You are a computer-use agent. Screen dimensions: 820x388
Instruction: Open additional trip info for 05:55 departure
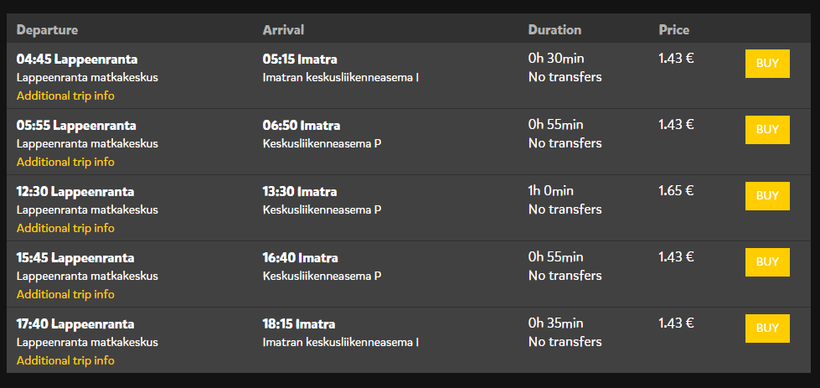tap(65, 162)
